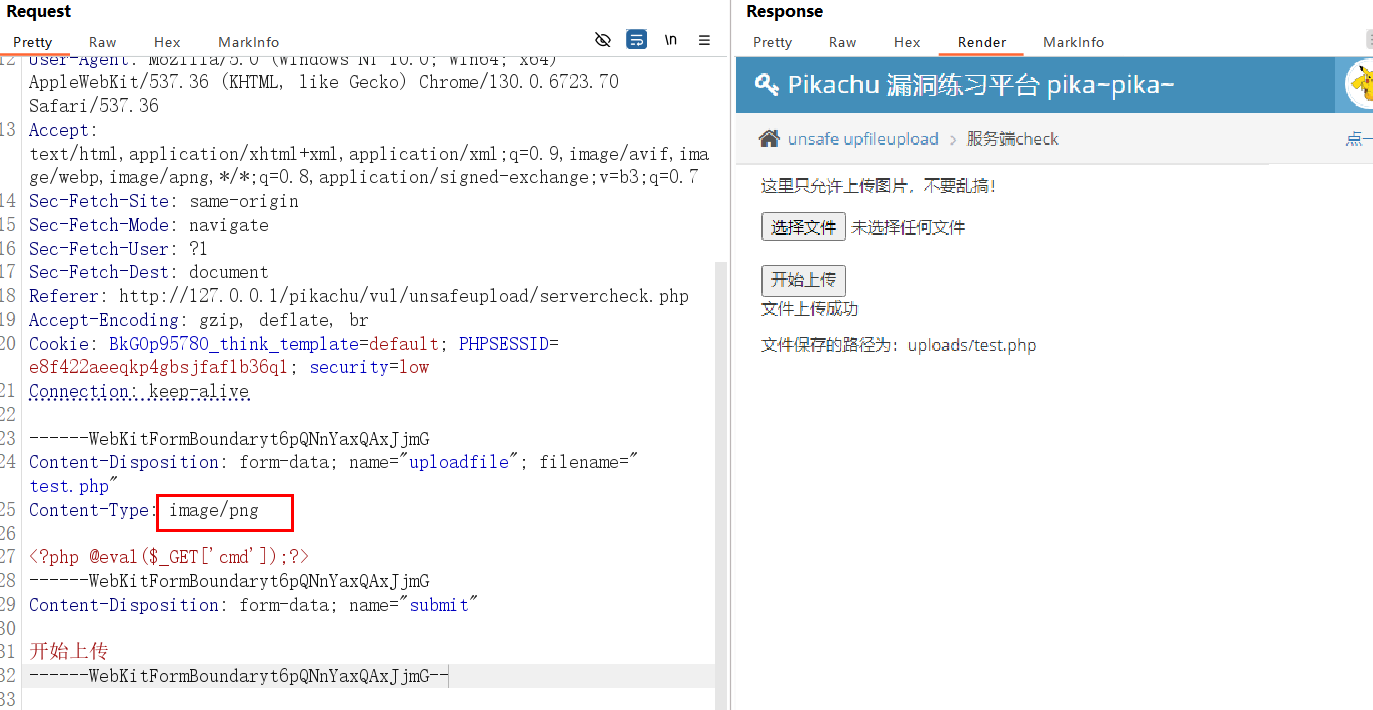Click the 这里只允许上传图片 notice text
The width and height of the screenshot is (1373, 710).
pyautogui.click(x=878, y=186)
